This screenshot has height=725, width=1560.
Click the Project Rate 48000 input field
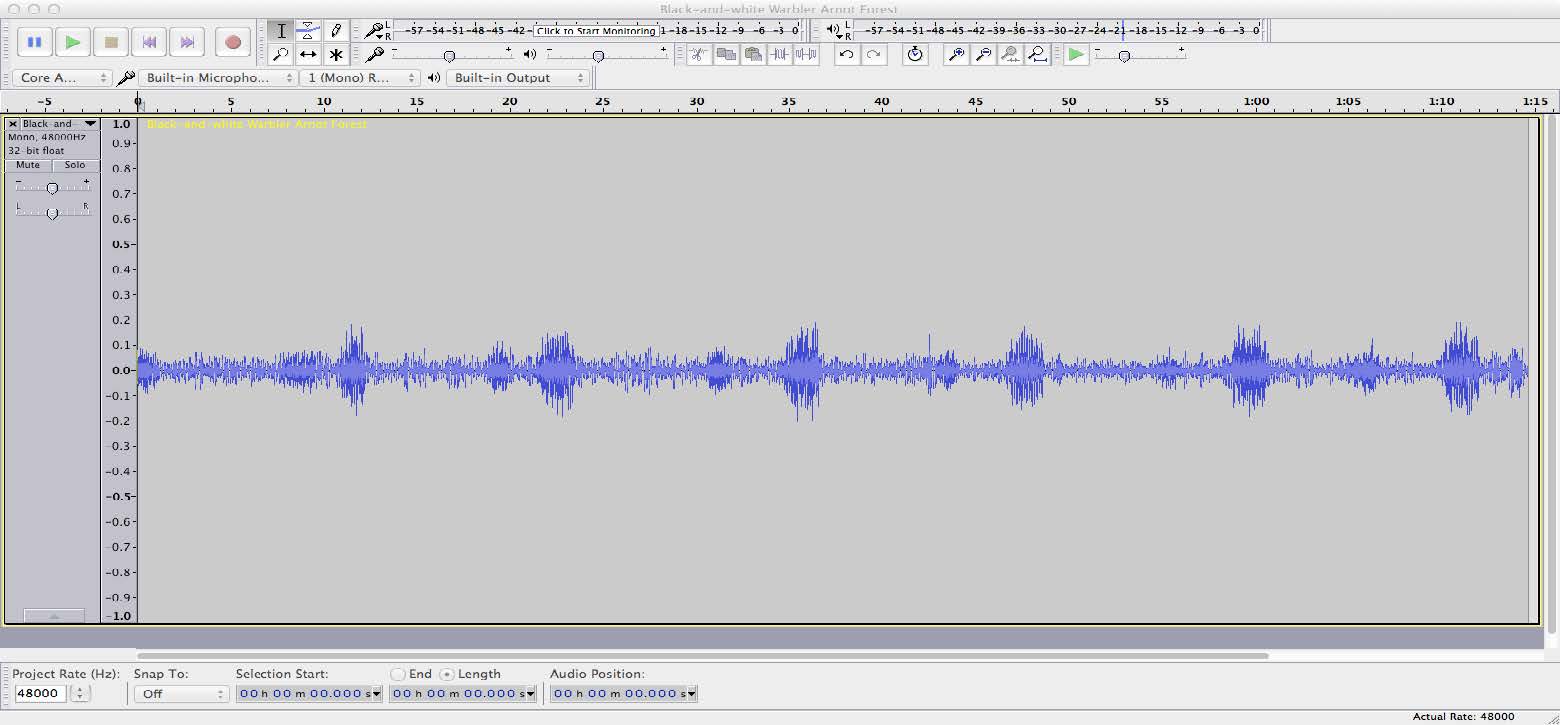[x=40, y=693]
